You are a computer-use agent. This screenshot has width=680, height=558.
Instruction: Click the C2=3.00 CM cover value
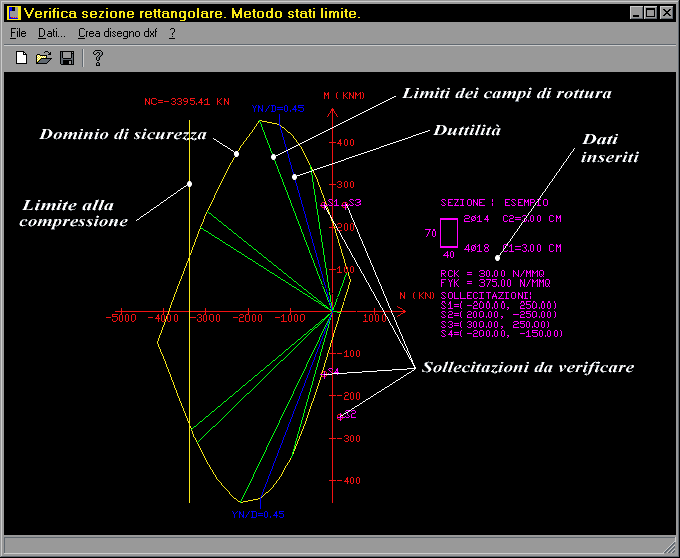coord(532,219)
